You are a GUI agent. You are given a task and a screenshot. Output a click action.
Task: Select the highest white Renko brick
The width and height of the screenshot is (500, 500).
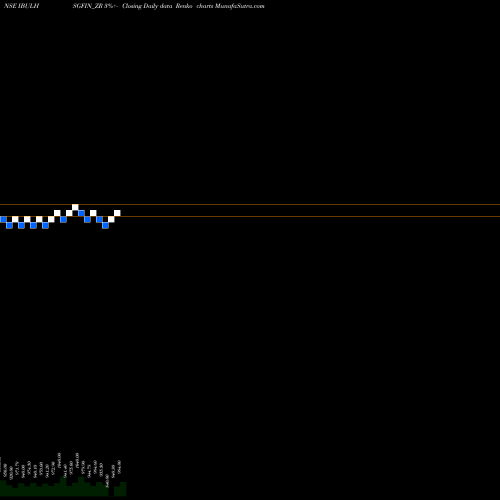click(75, 207)
